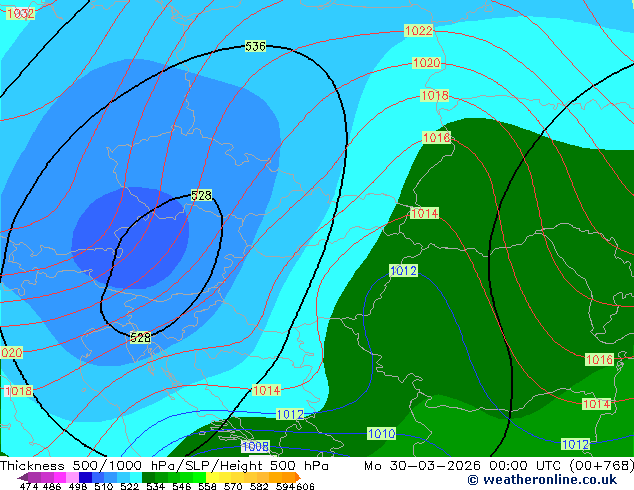Click the blue 1010 isobar label
This screenshot has height=490, width=634.
pyautogui.click(x=381, y=434)
